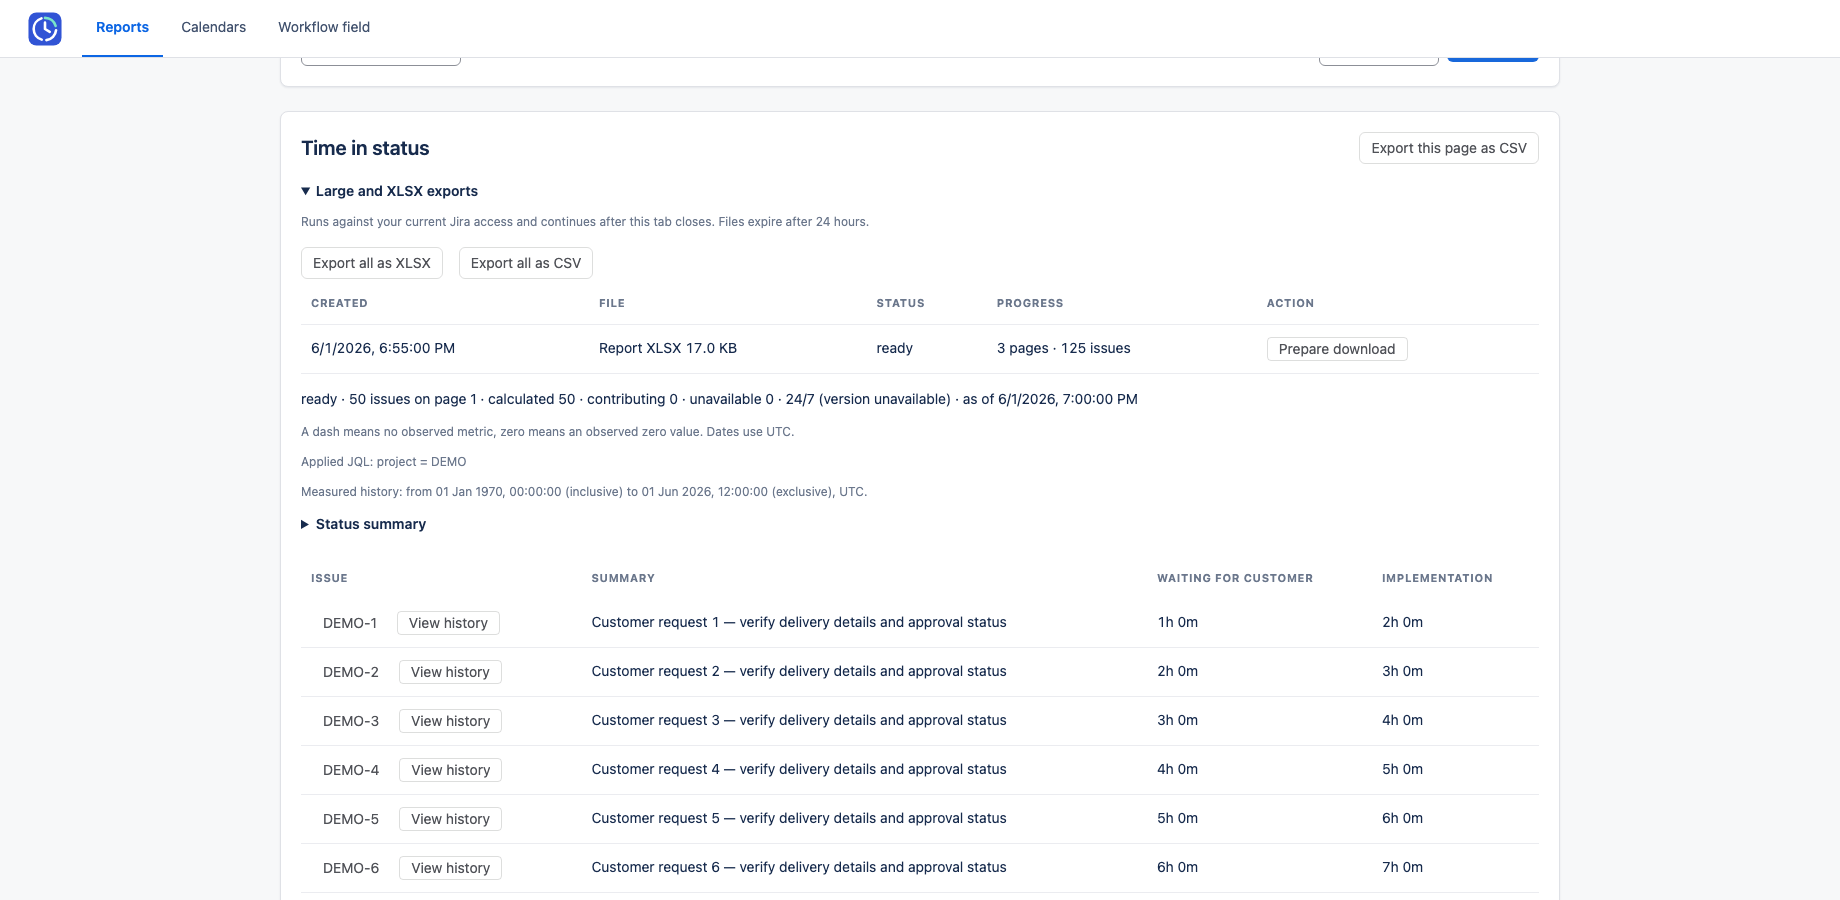Click 'Applied JQL: project = DEMO' text
The height and width of the screenshot is (900, 1840).
coord(384,462)
